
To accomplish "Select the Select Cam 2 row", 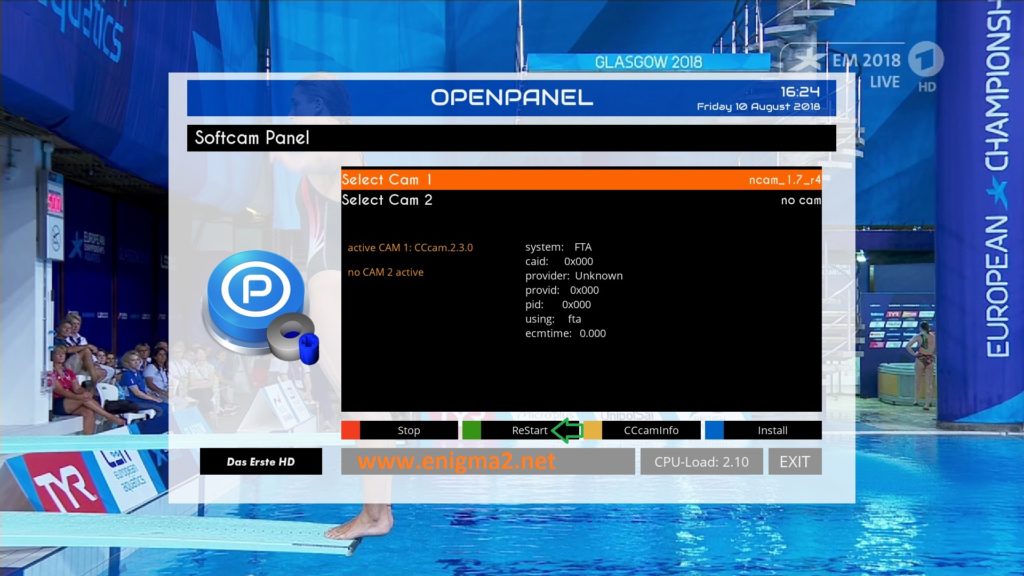I will (581, 200).
